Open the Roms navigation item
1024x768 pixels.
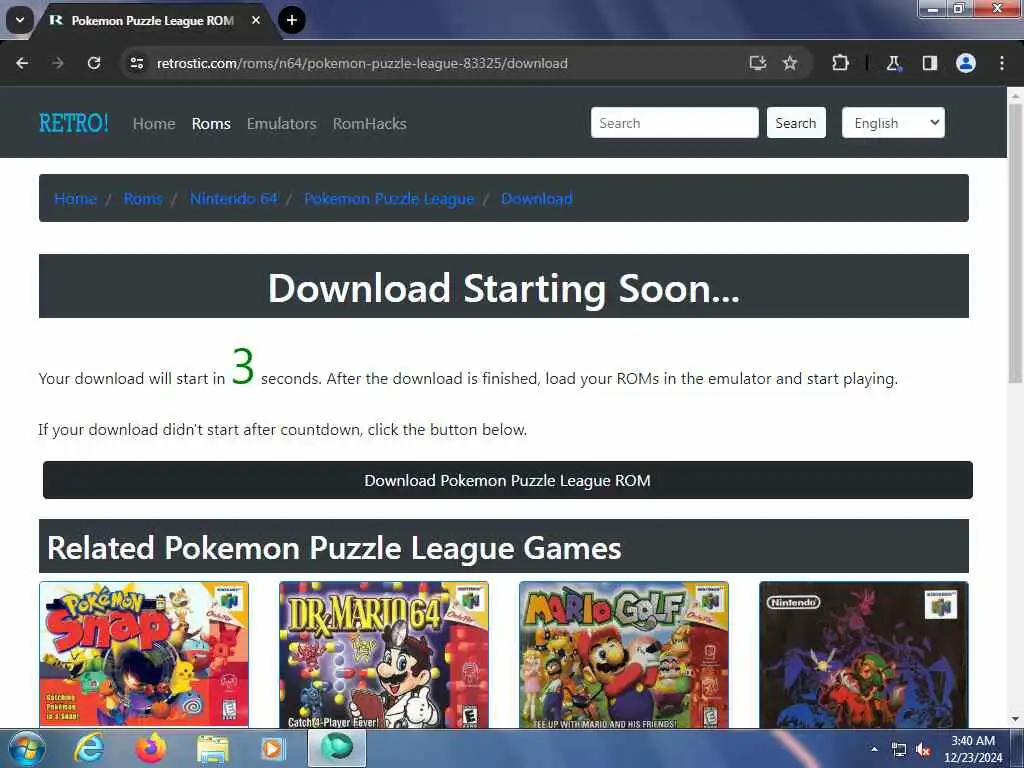tap(211, 123)
